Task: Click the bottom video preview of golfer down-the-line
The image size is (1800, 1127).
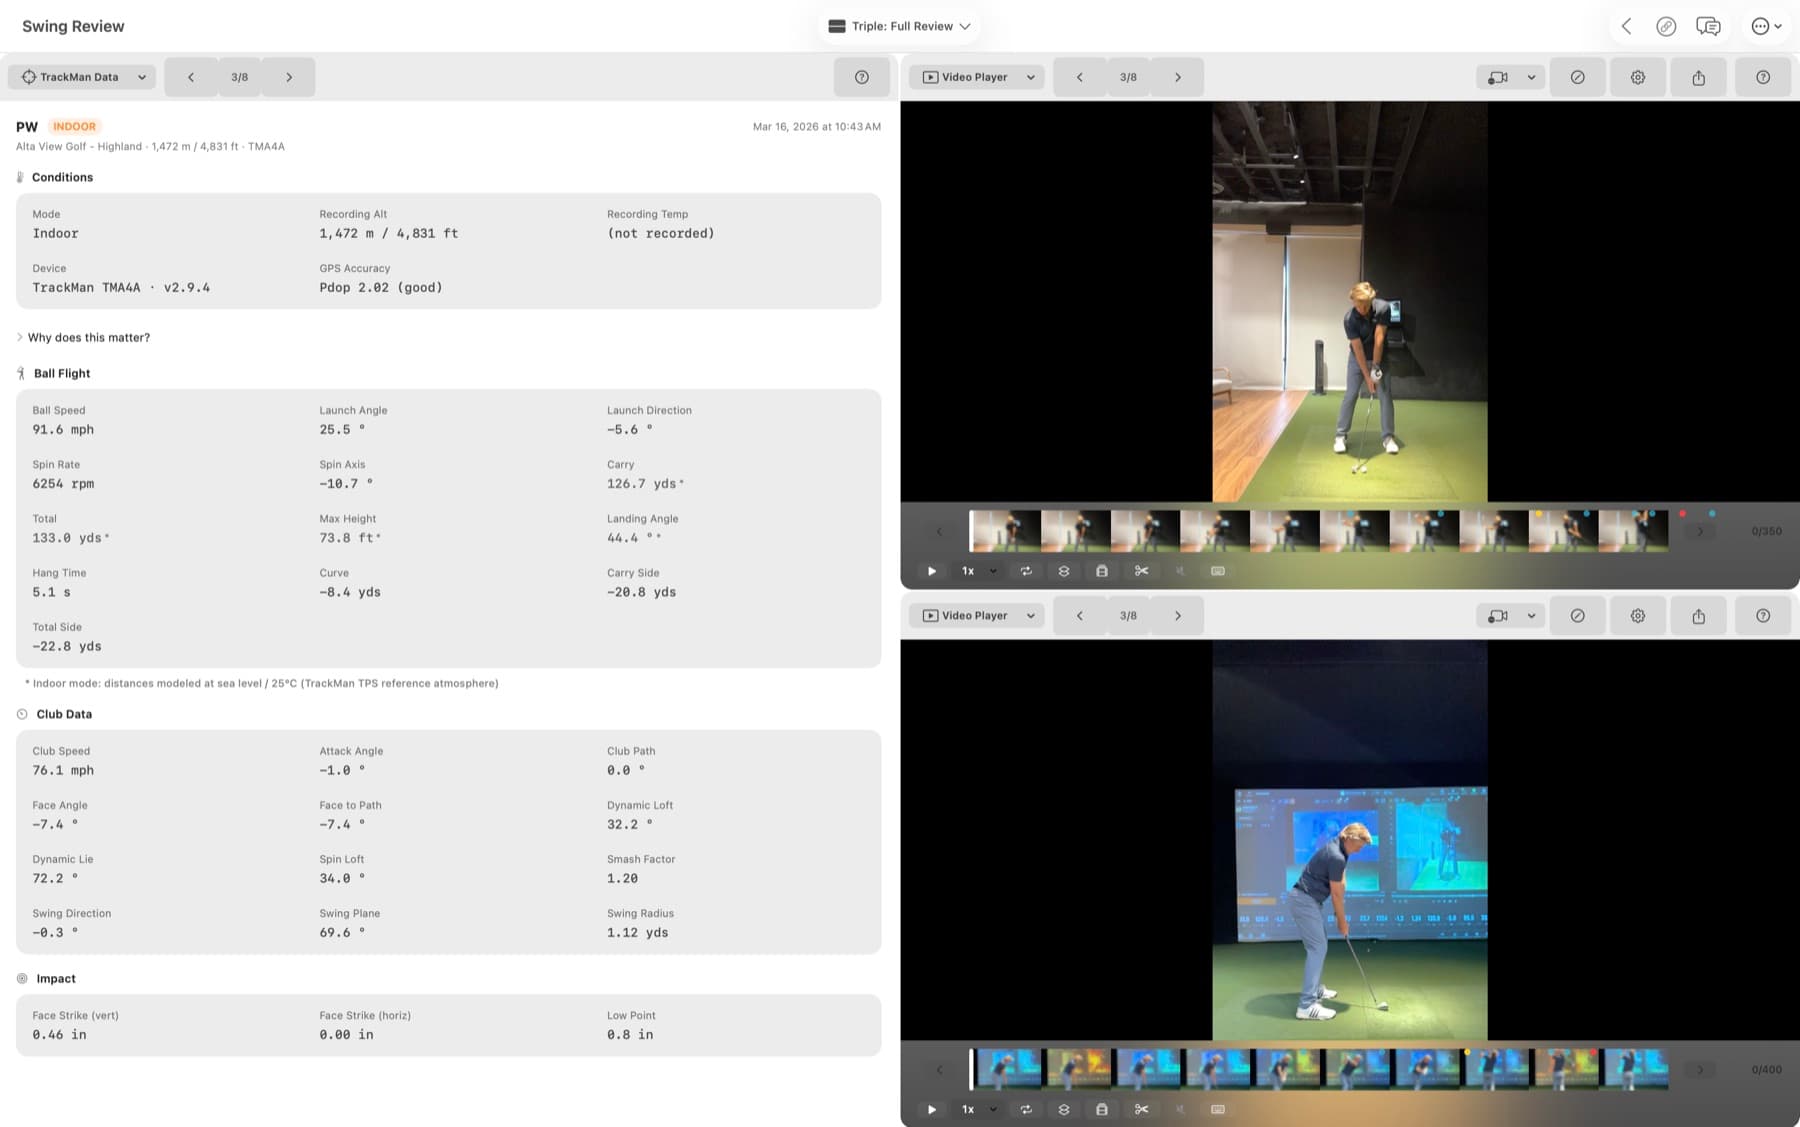Action: [1350, 840]
